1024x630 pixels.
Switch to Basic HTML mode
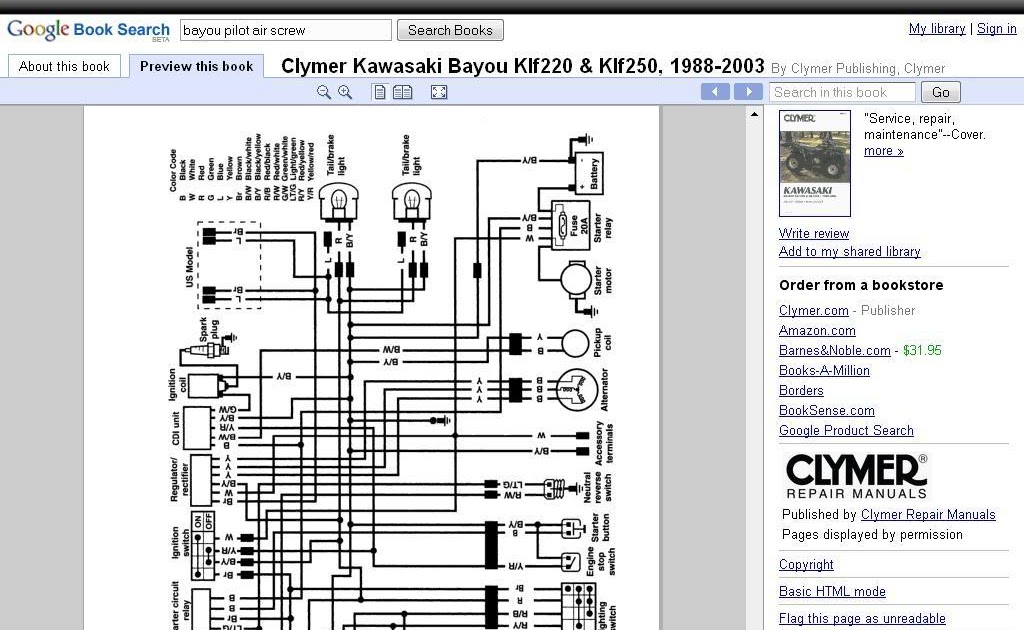tap(832, 591)
